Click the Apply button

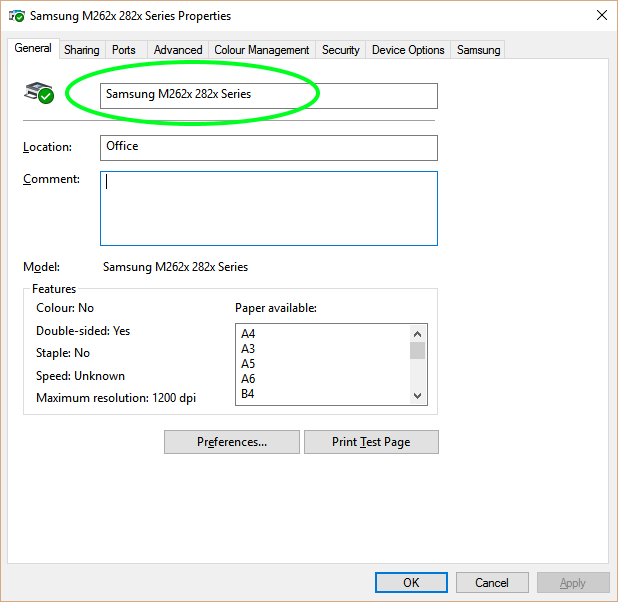(573, 583)
